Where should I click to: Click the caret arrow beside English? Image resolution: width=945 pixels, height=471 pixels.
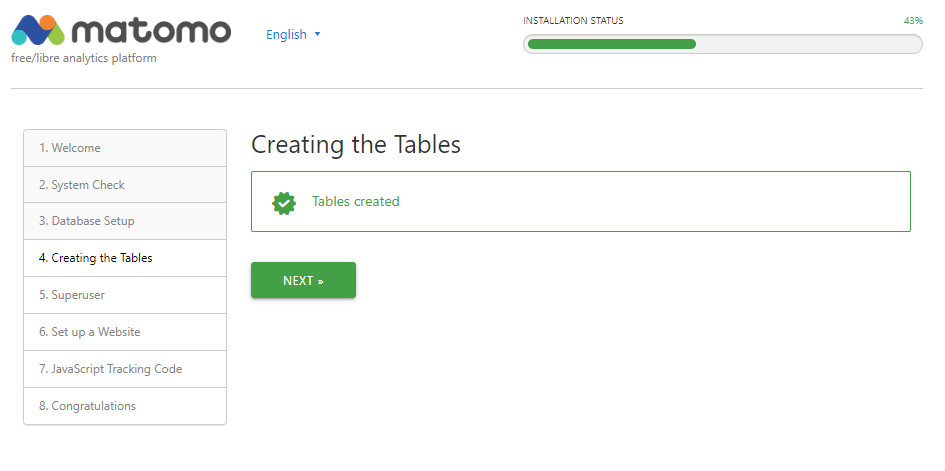[318, 34]
